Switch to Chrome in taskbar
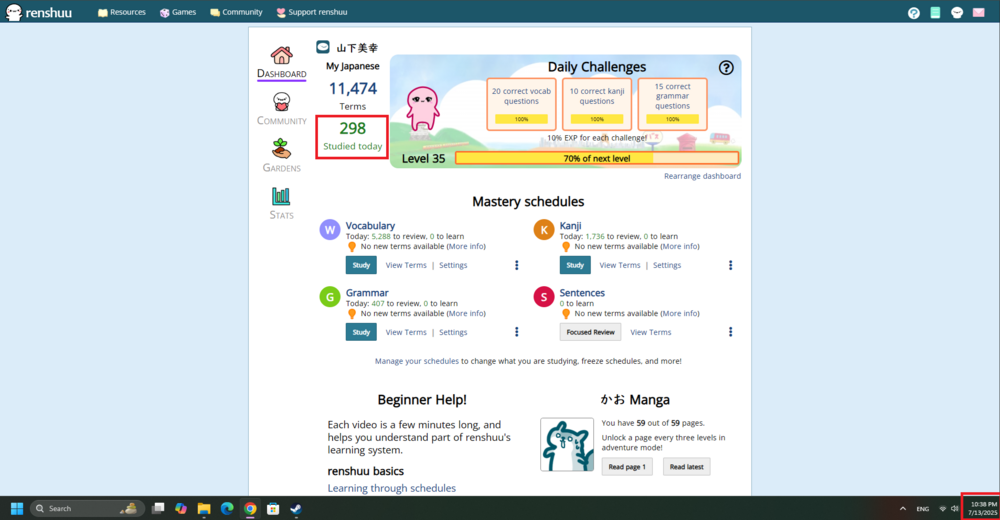The image size is (1000, 520). point(250,509)
